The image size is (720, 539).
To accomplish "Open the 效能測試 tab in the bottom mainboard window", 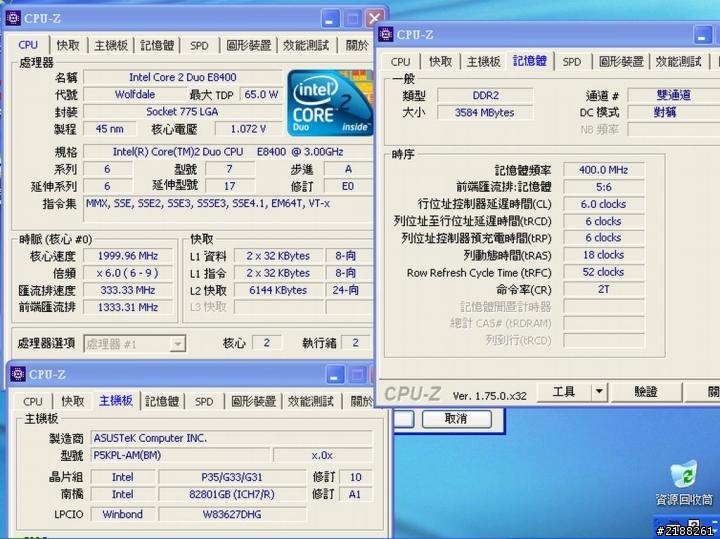I will [x=310, y=401].
